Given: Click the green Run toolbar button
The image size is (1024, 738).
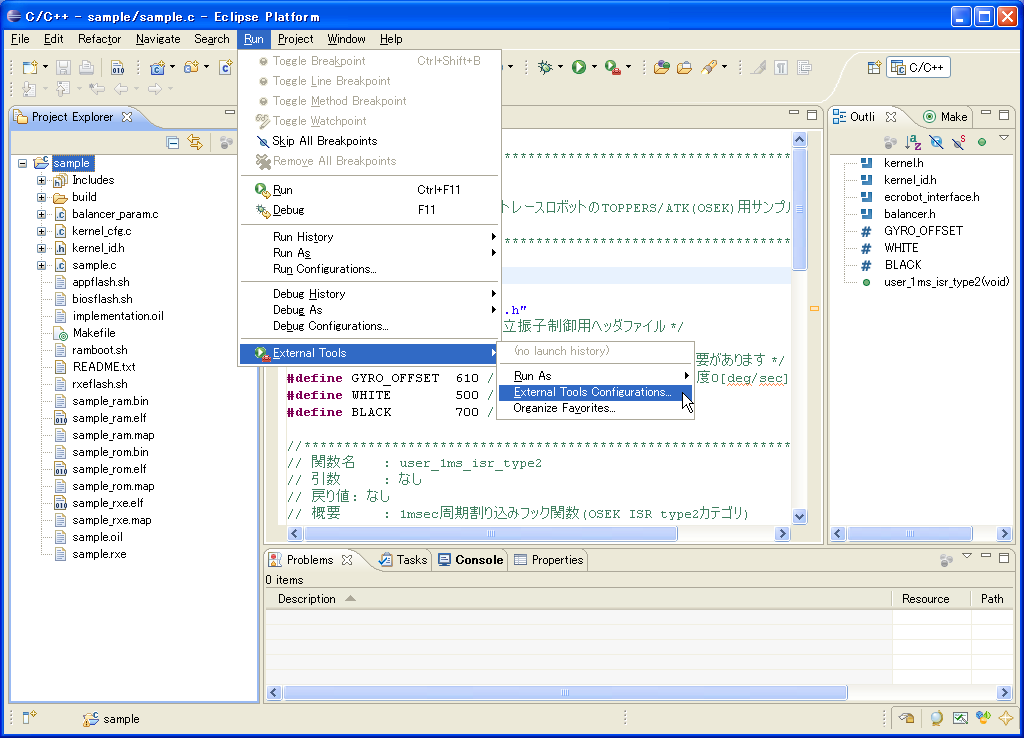Looking at the screenshot, I should (x=579, y=67).
